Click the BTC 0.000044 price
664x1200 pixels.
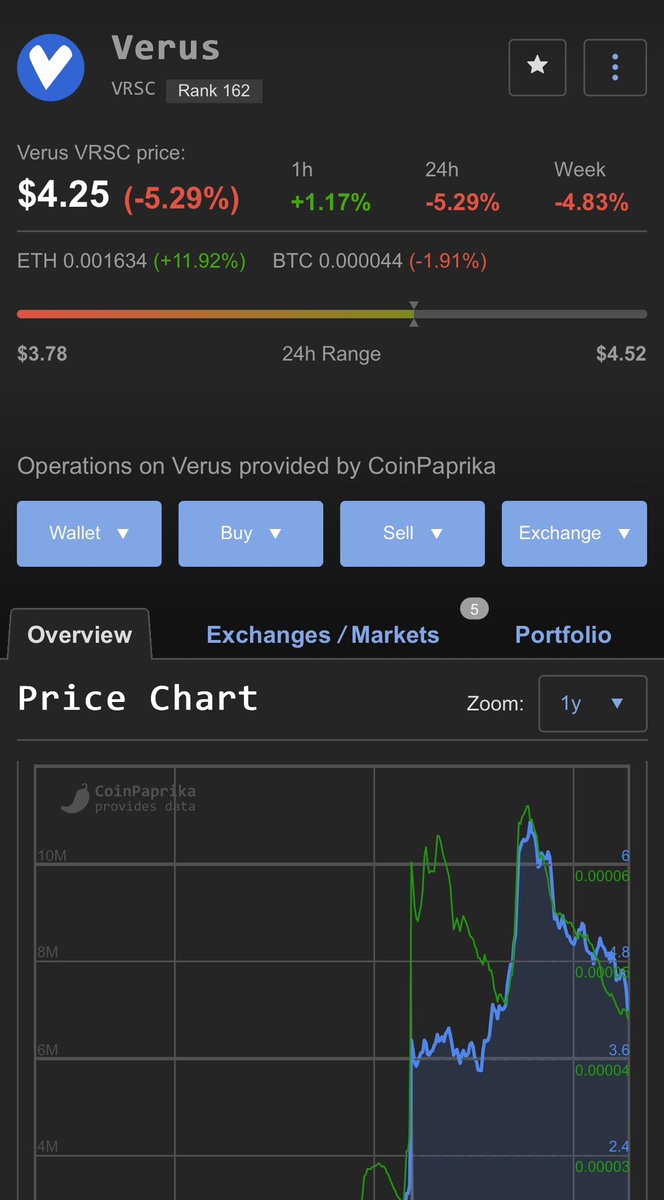pos(338,261)
